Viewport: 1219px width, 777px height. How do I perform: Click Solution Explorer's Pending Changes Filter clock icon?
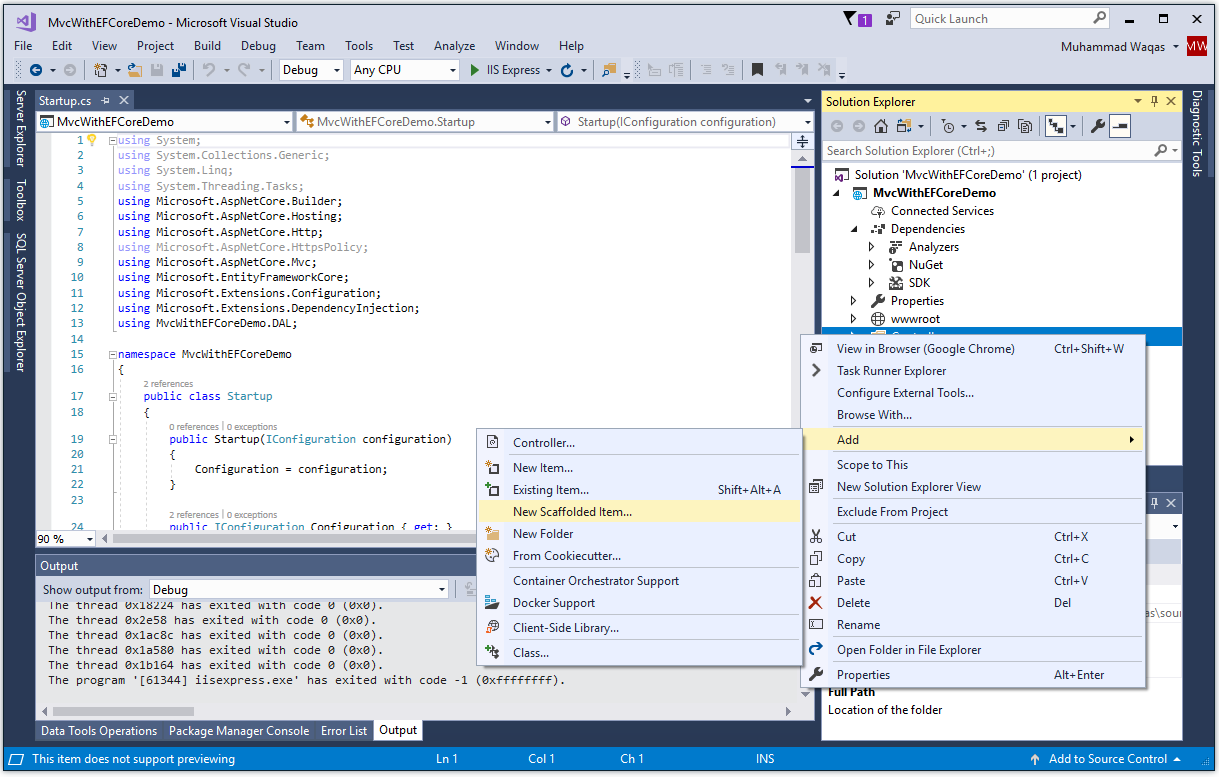[x=948, y=126]
